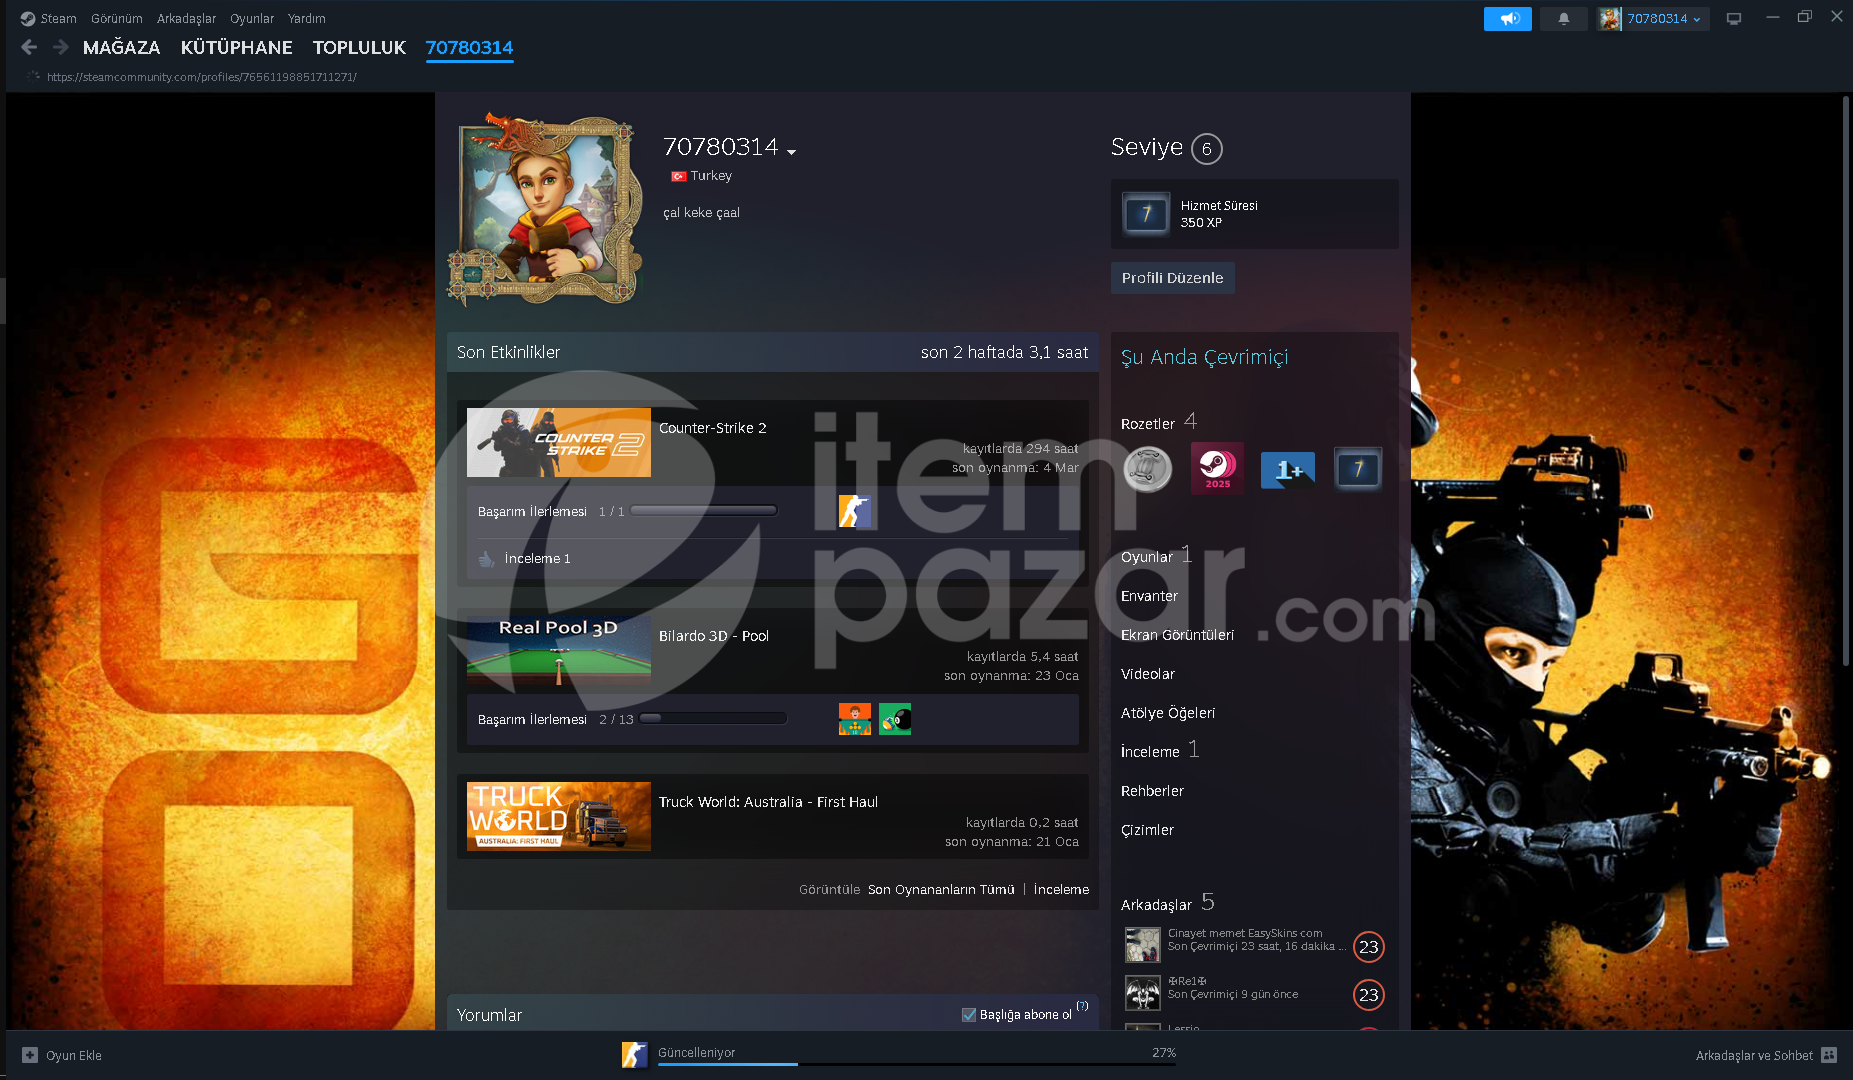This screenshot has width=1853, height=1080.
Task: Open the Yardım menu
Action: tap(307, 18)
